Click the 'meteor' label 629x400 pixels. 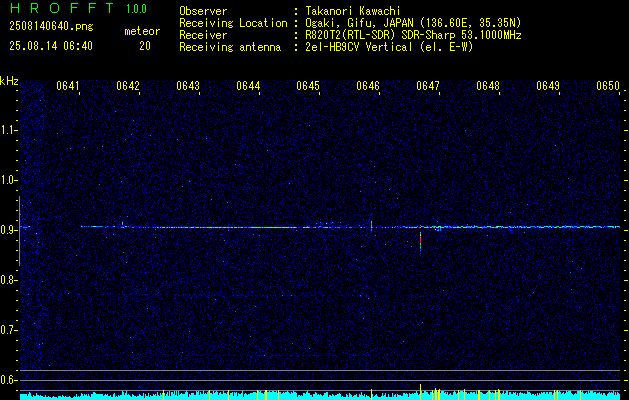point(142,31)
